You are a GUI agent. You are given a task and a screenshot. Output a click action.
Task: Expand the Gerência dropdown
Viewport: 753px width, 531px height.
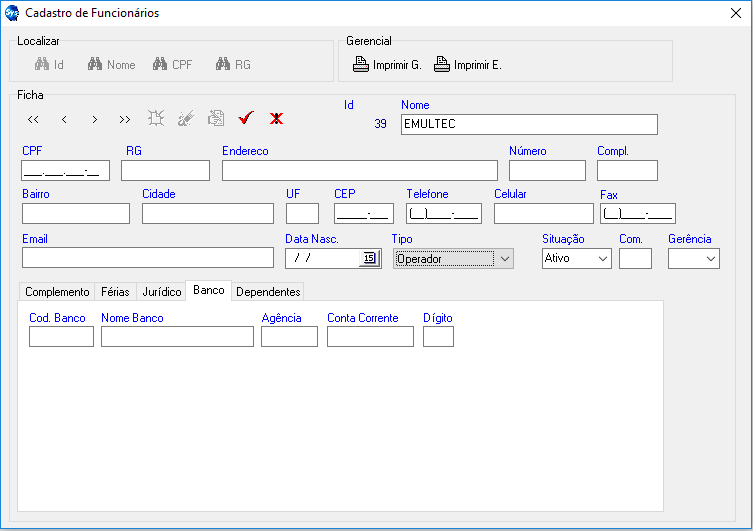[x=710, y=258]
